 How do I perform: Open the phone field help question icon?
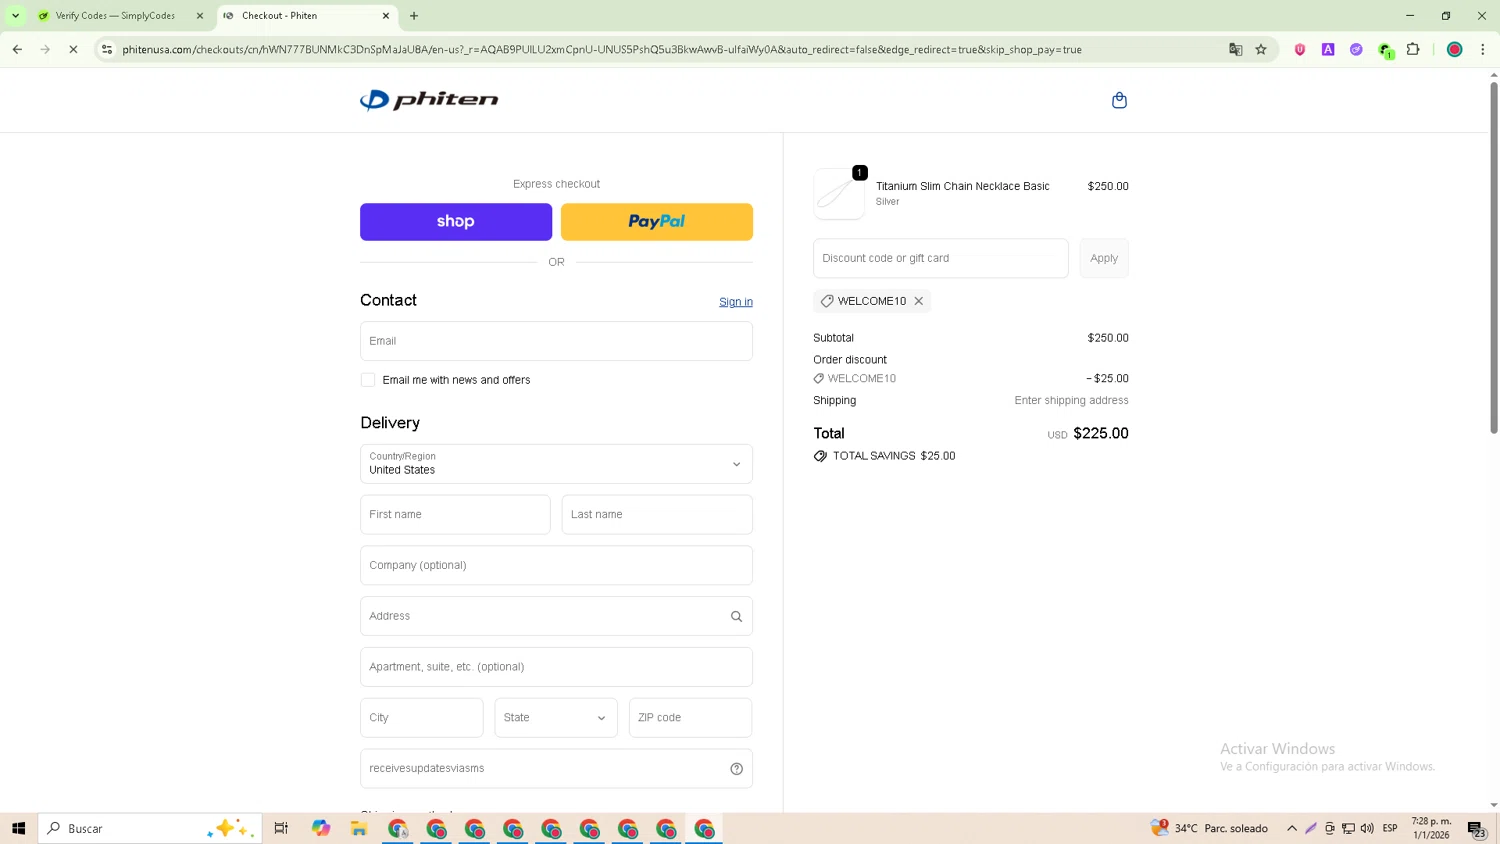pos(736,769)
